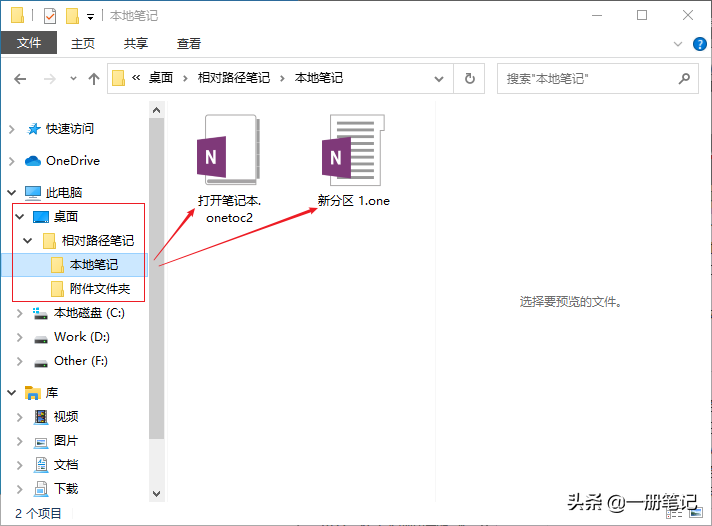
Task: Expand the 图片 library node
Action: point(20,441)
